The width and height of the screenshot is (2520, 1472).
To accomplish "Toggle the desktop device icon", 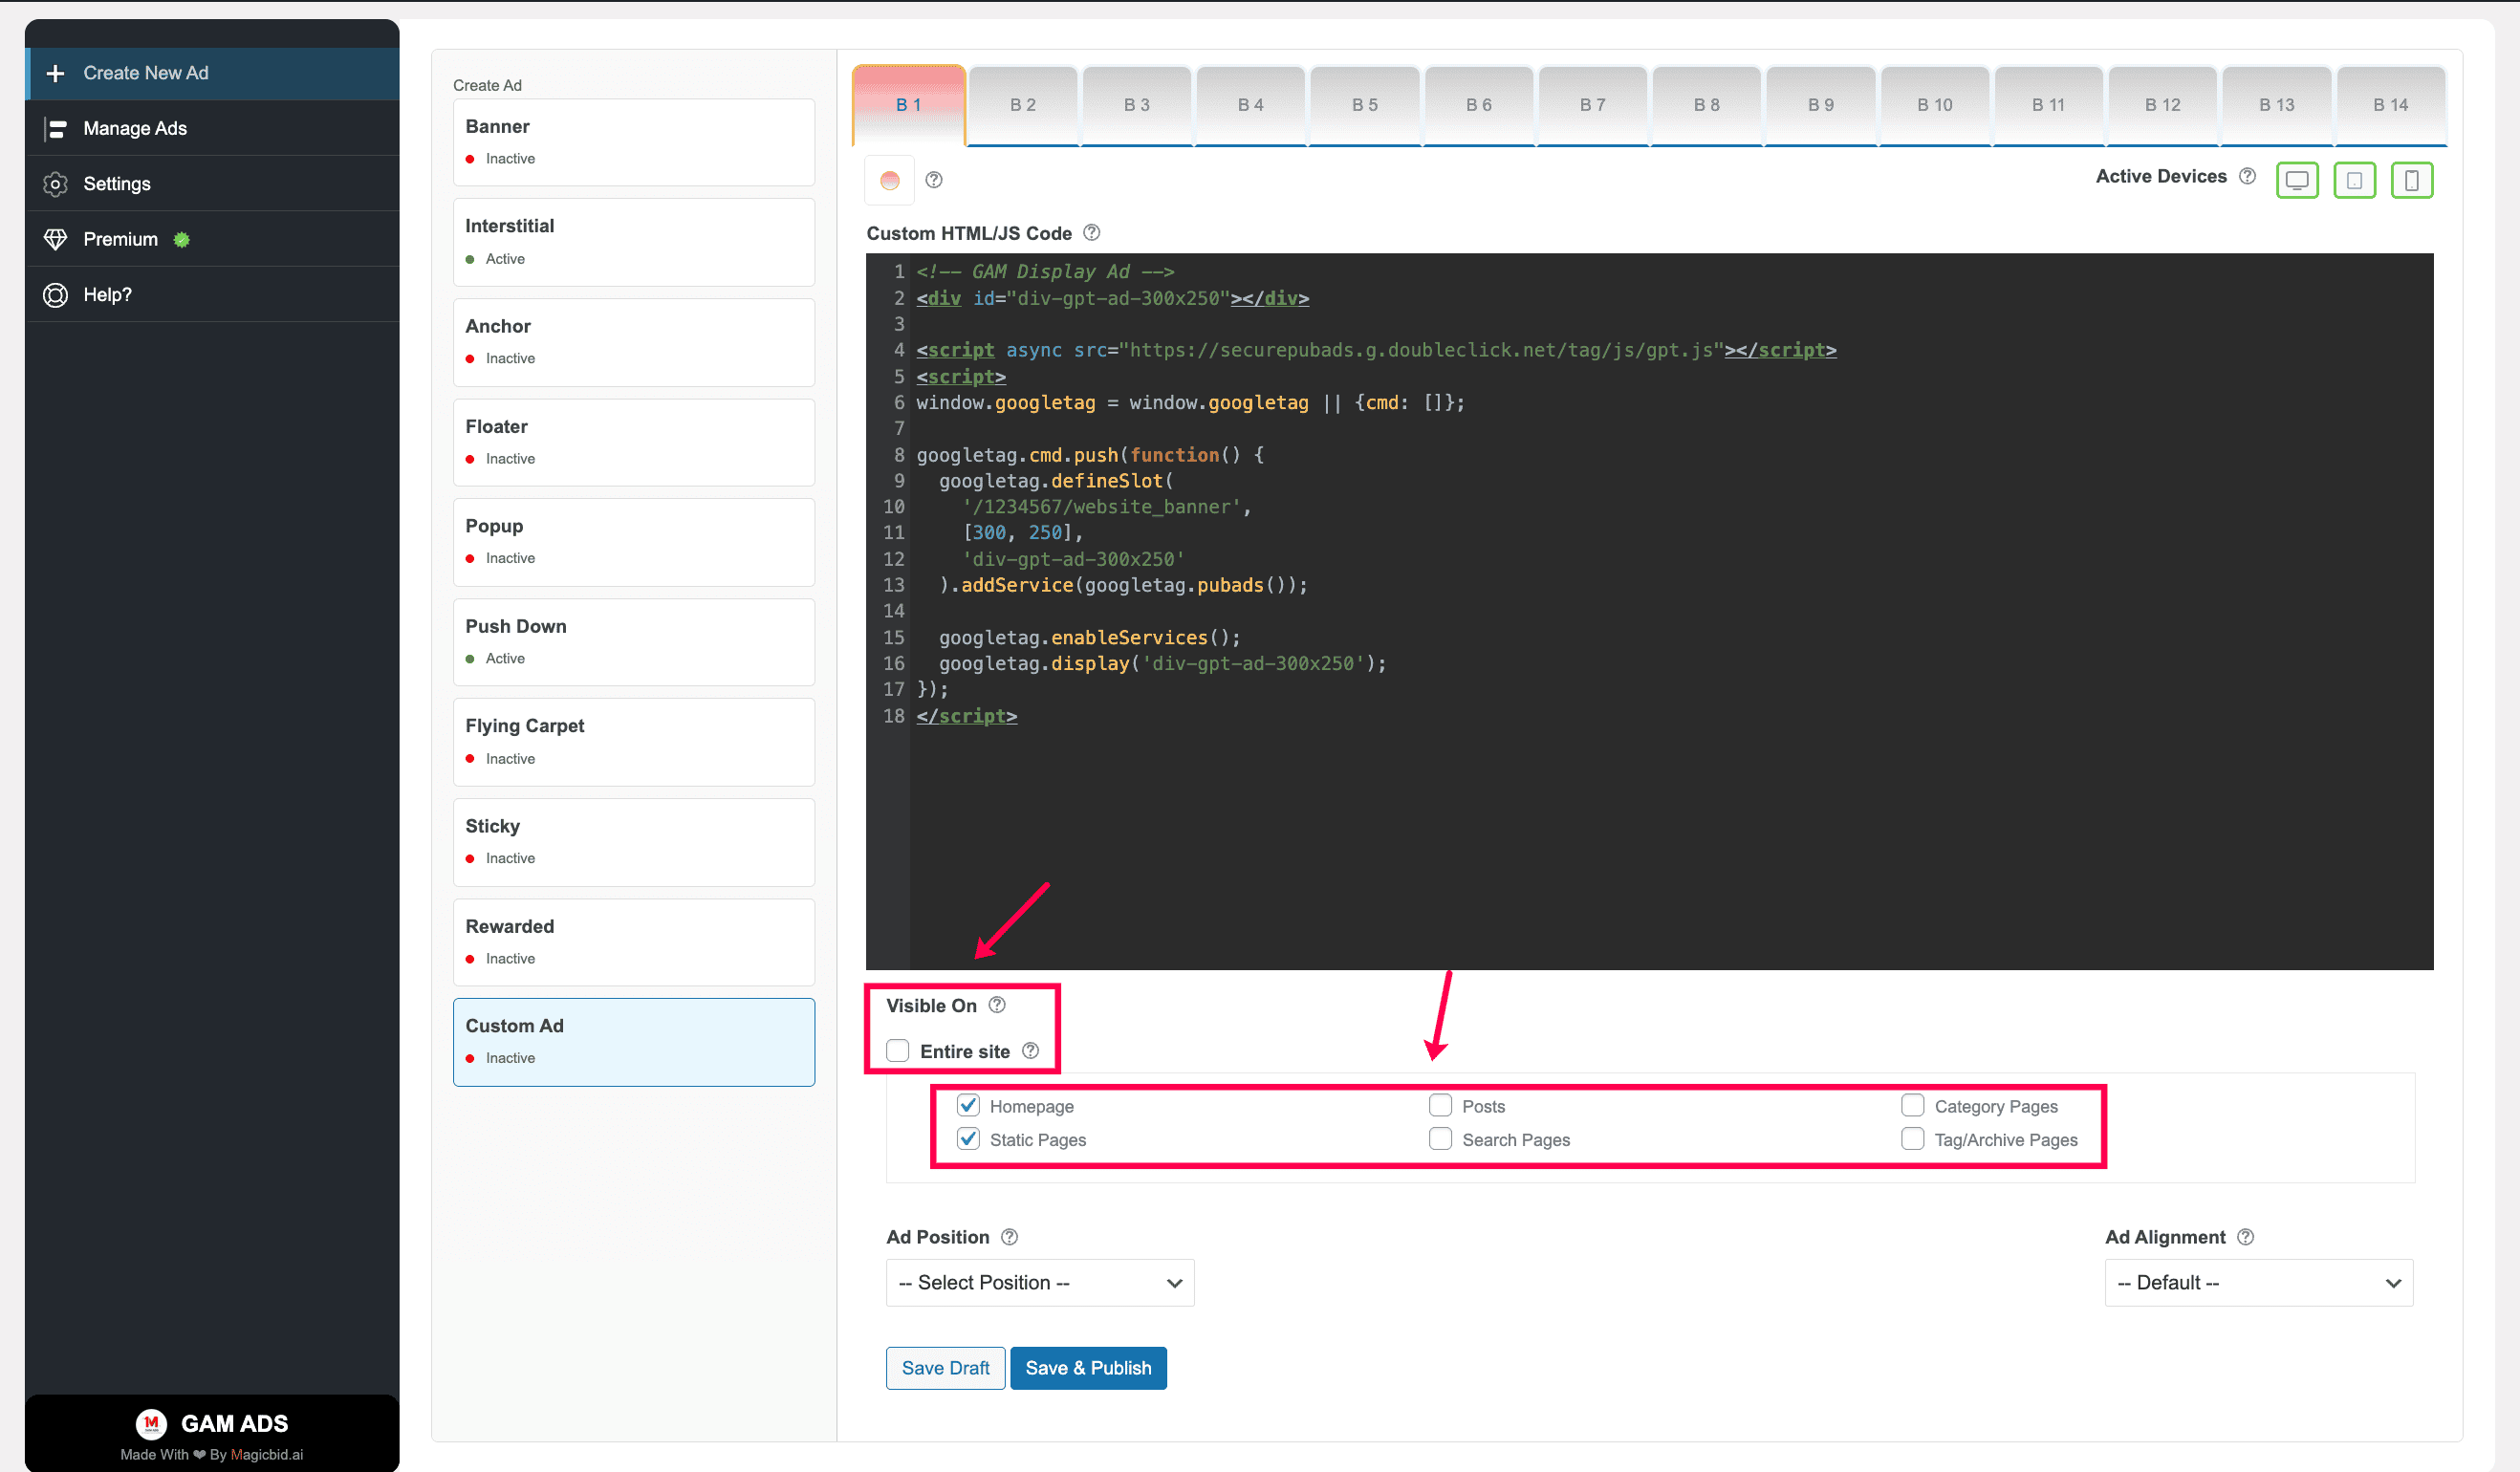I will 2297,180.
